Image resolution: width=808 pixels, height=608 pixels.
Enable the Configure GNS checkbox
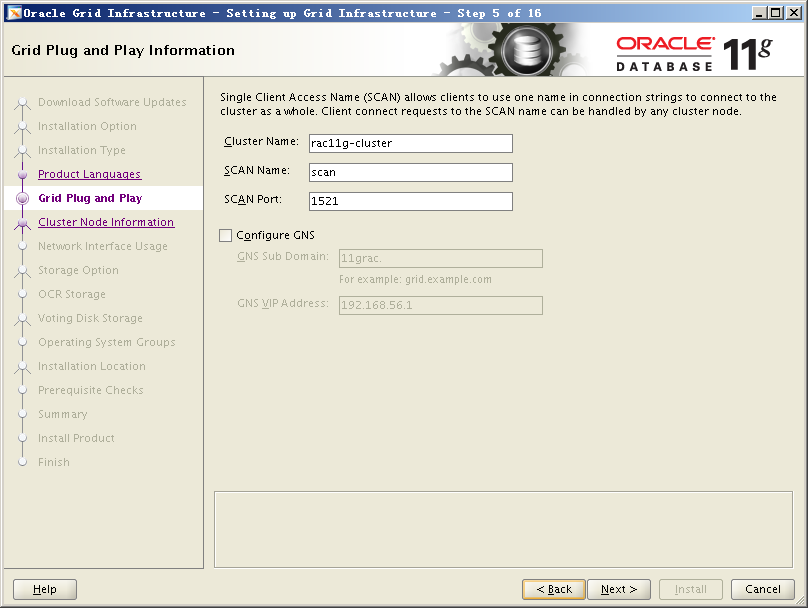tap(226, 236)
